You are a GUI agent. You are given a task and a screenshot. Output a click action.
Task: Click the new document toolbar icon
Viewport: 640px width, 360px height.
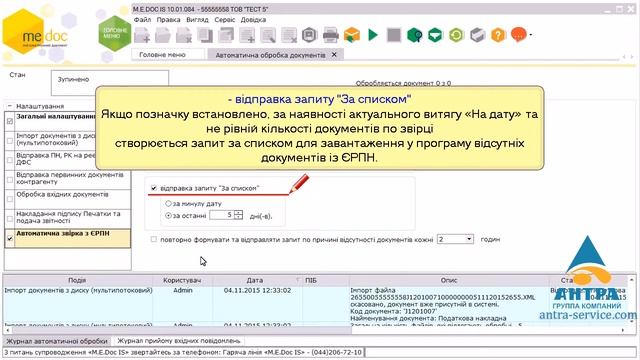pyautogui.click(x=142, y=35)
